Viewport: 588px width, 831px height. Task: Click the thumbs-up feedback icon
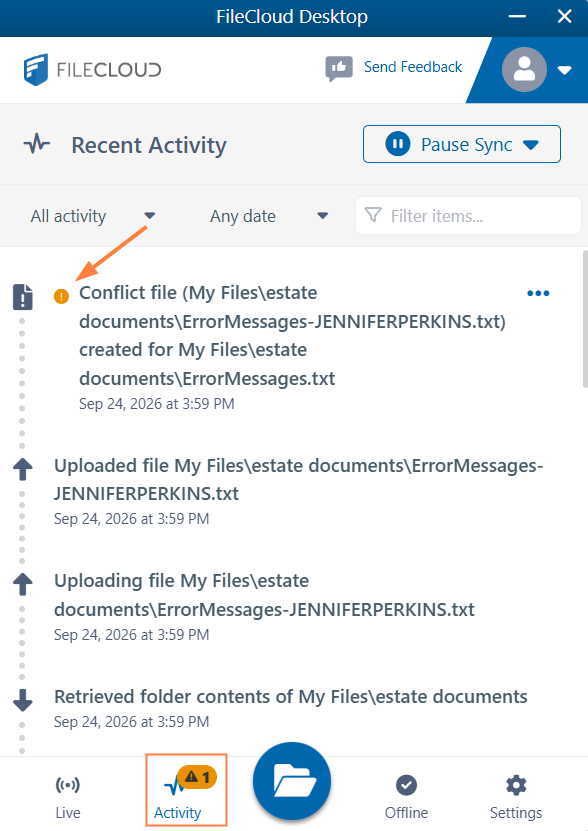click(x=339, y=68)
